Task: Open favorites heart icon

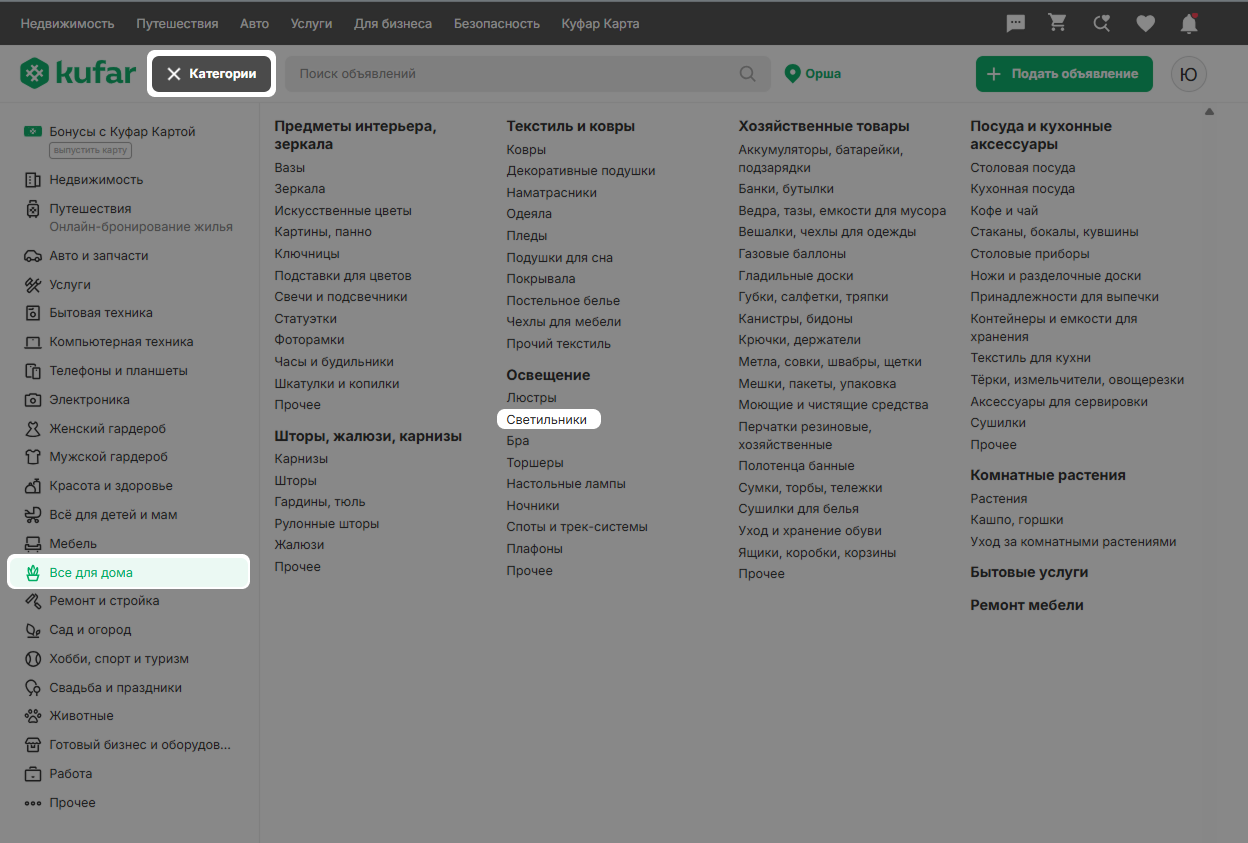Action: tap(1145, 23)
